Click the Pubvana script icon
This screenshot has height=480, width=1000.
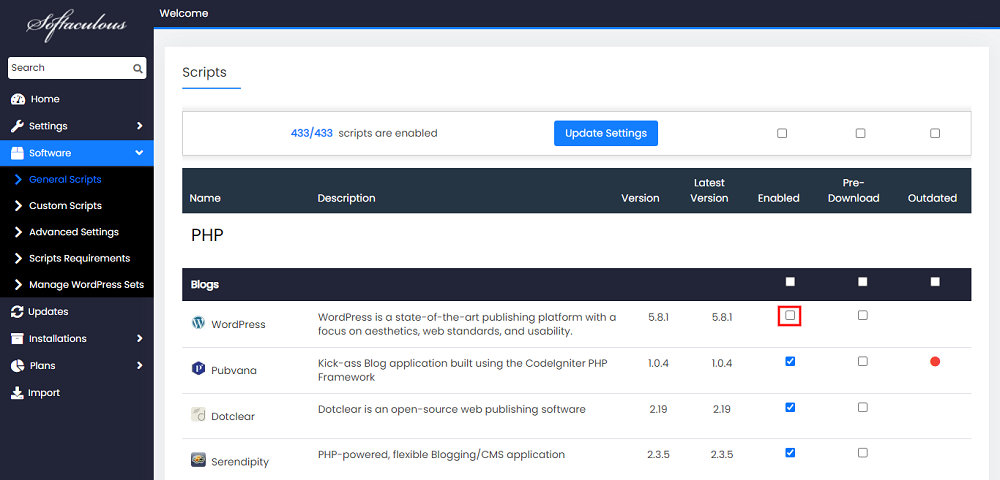(x=198, y=369)
